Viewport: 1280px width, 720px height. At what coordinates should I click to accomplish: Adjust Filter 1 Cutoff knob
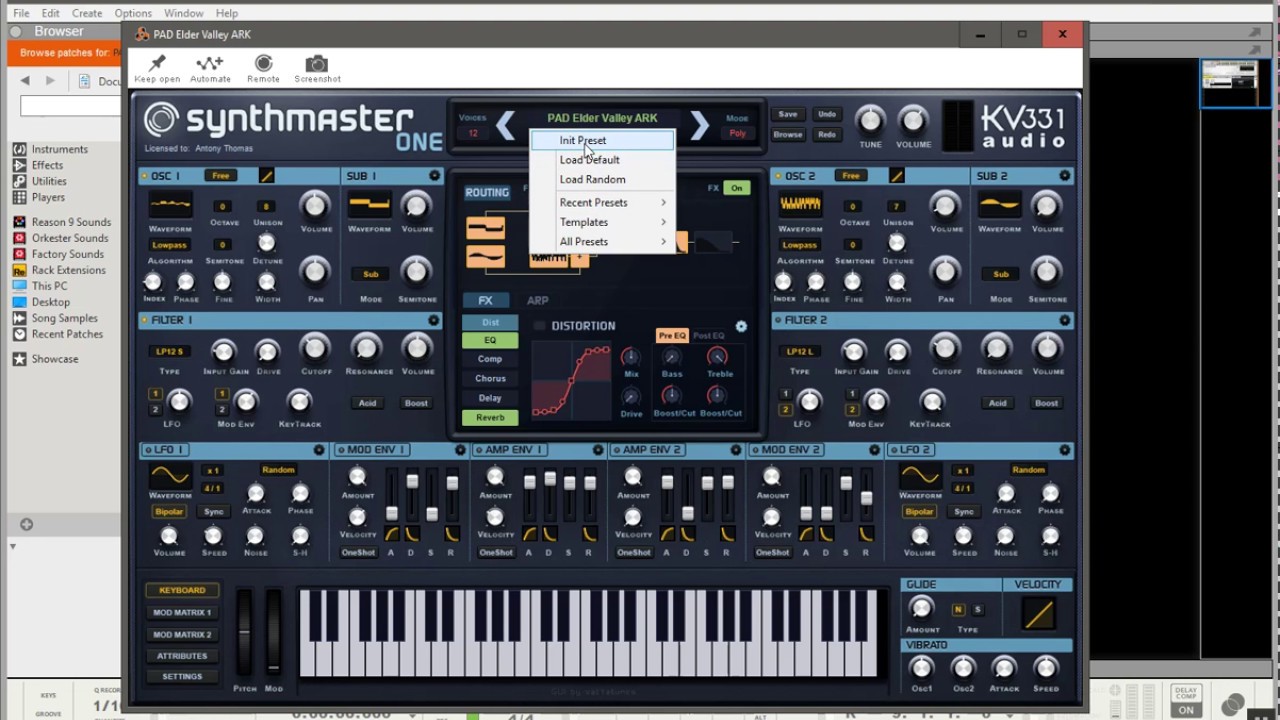(314, 347)
